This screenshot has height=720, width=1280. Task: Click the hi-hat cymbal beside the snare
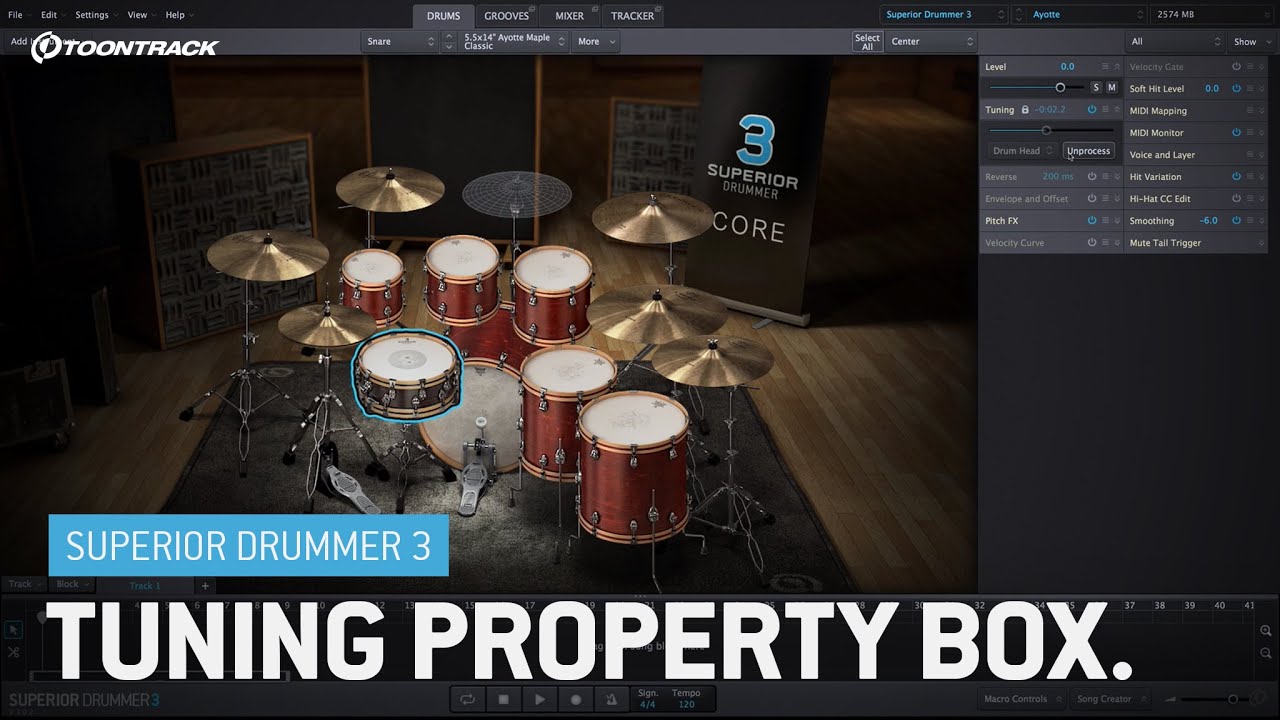pos(327,325)
